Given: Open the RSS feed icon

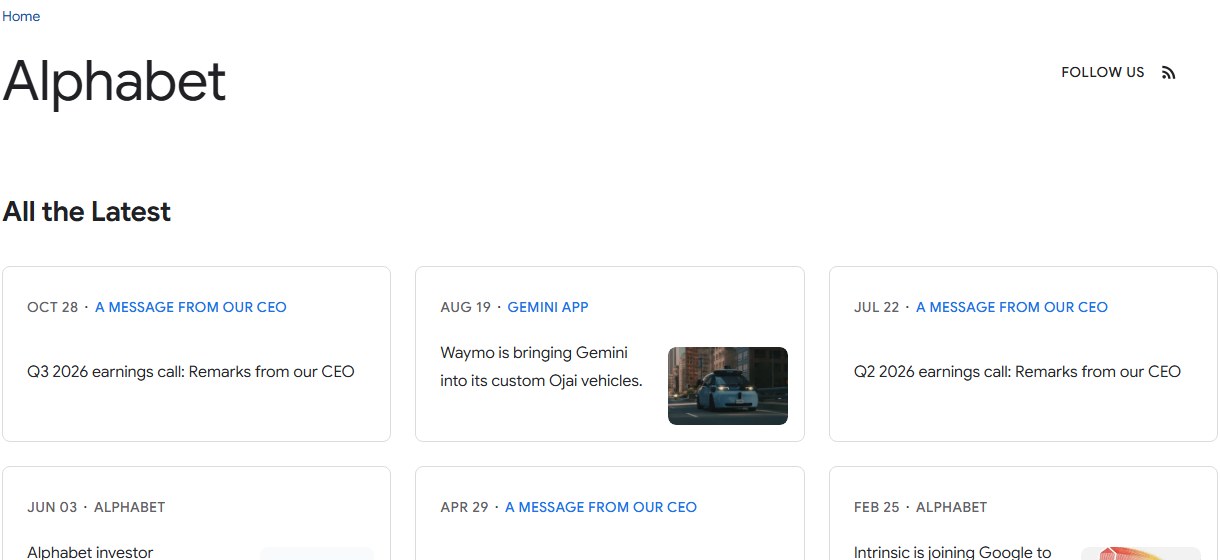Looking at the screenshot, I should point(1168,72).
